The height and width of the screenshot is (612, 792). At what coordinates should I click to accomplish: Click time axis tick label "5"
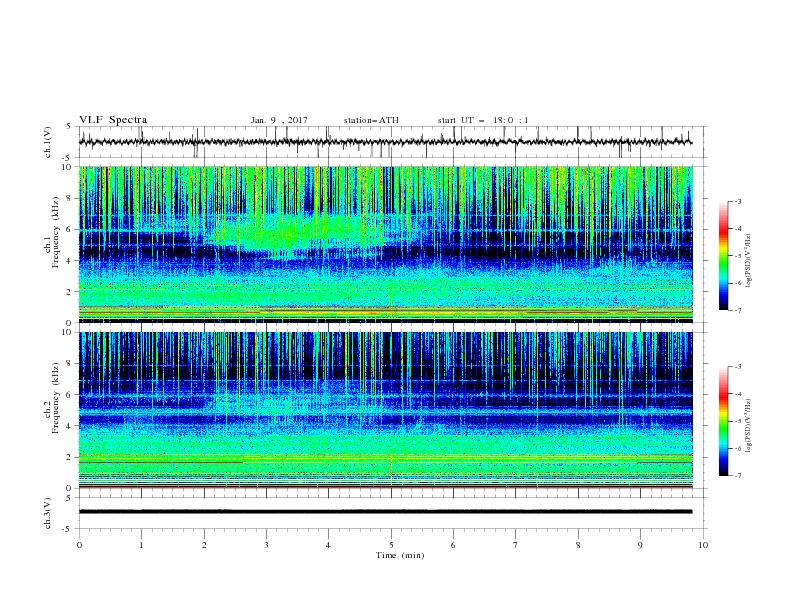pyautogui.click(x=391, y=545)
